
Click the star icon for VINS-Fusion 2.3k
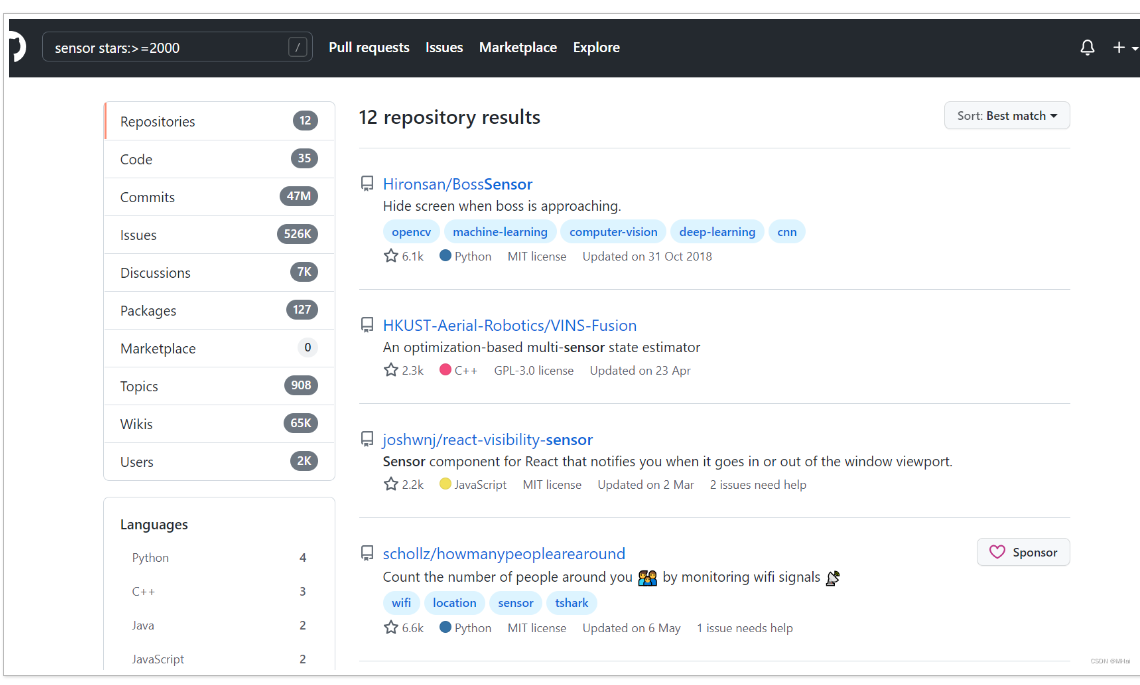click(390, 370)
